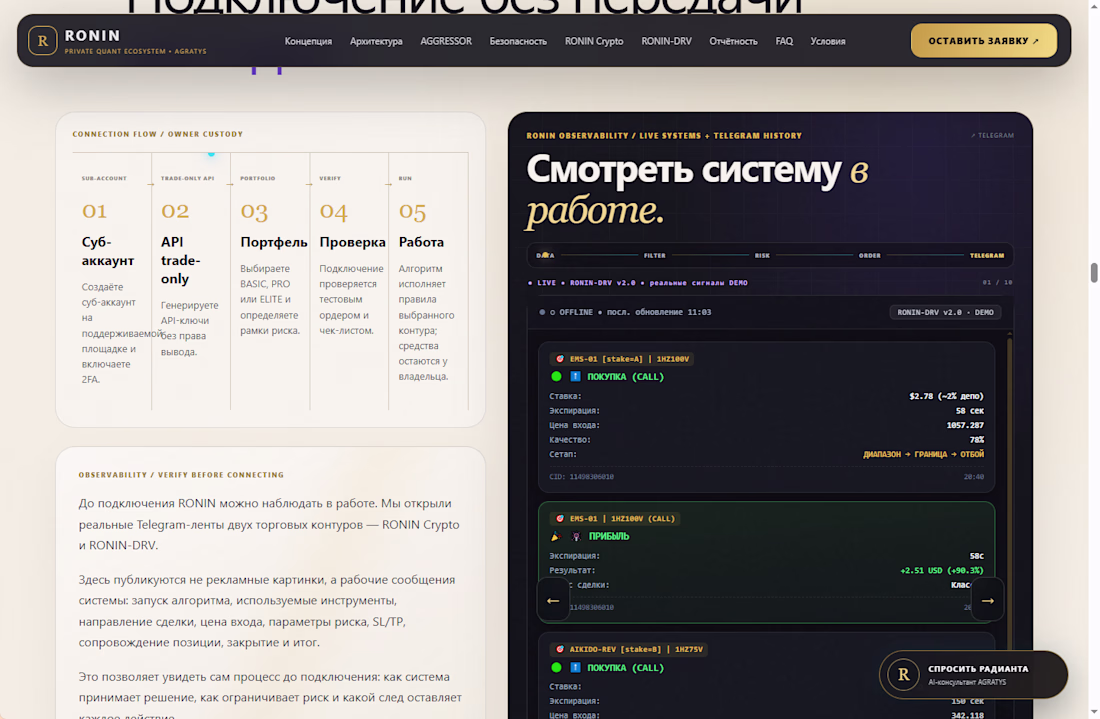Open Отчётность from the navbar
This screenshot has width=1100, height=719.
(x=733, y=41)
